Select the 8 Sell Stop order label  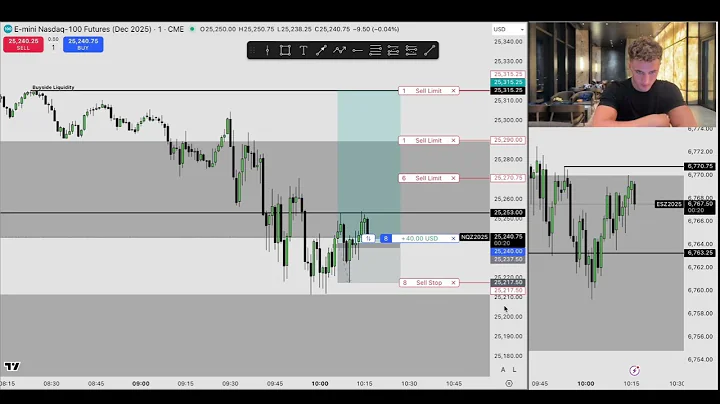(x=429, y=283)
